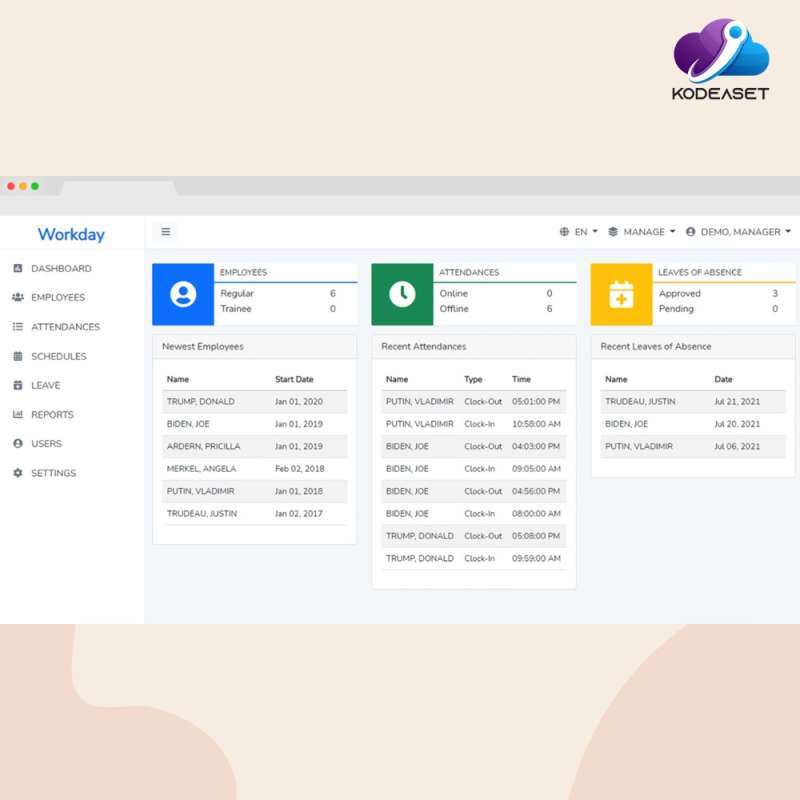Image resolution: width=800 pixels, height=800 pixels.
Task: Click the yellow Leaves of Absence icon
Action: (x=621, y=294)
